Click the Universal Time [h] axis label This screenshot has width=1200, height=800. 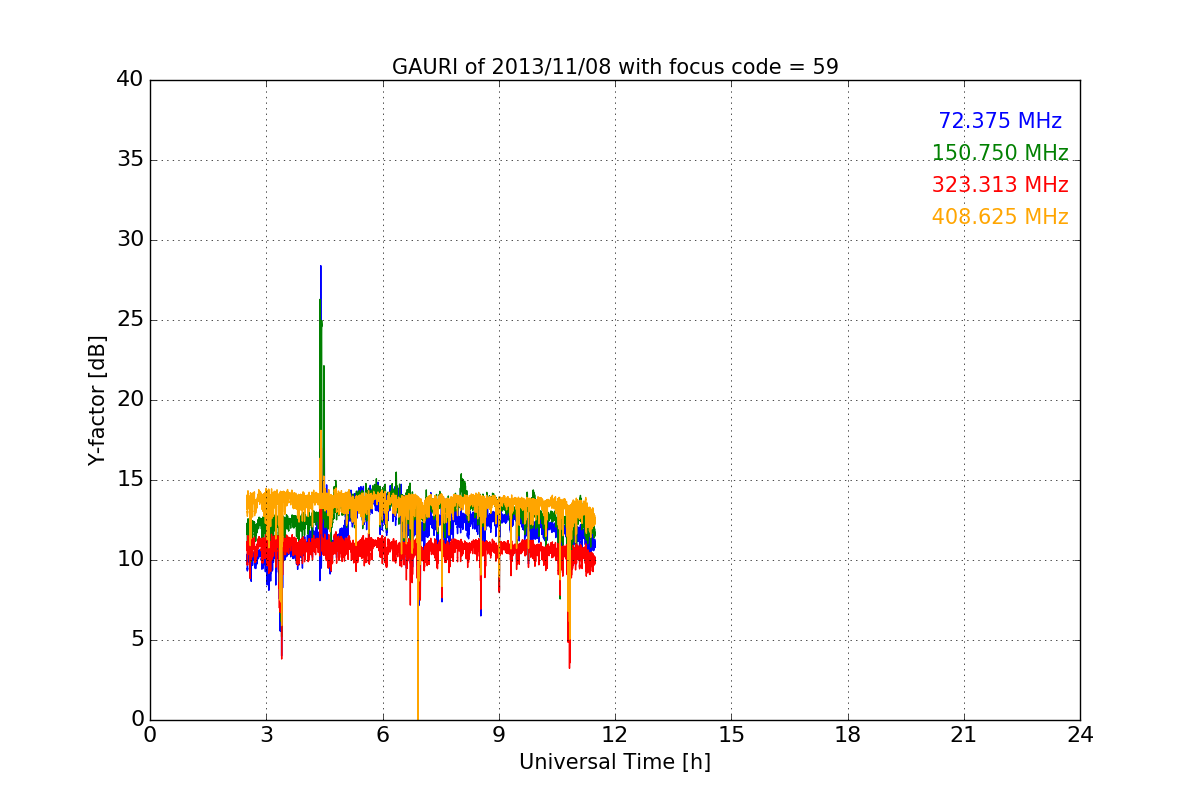(615, 762)
